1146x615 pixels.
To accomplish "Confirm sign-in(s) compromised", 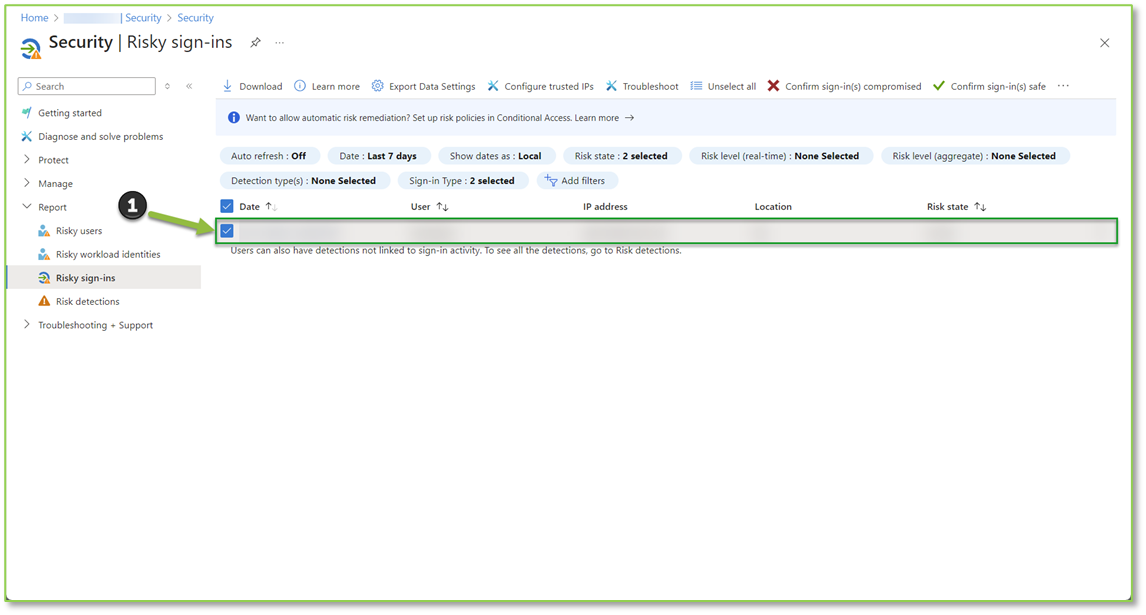I will click(846, 86).
